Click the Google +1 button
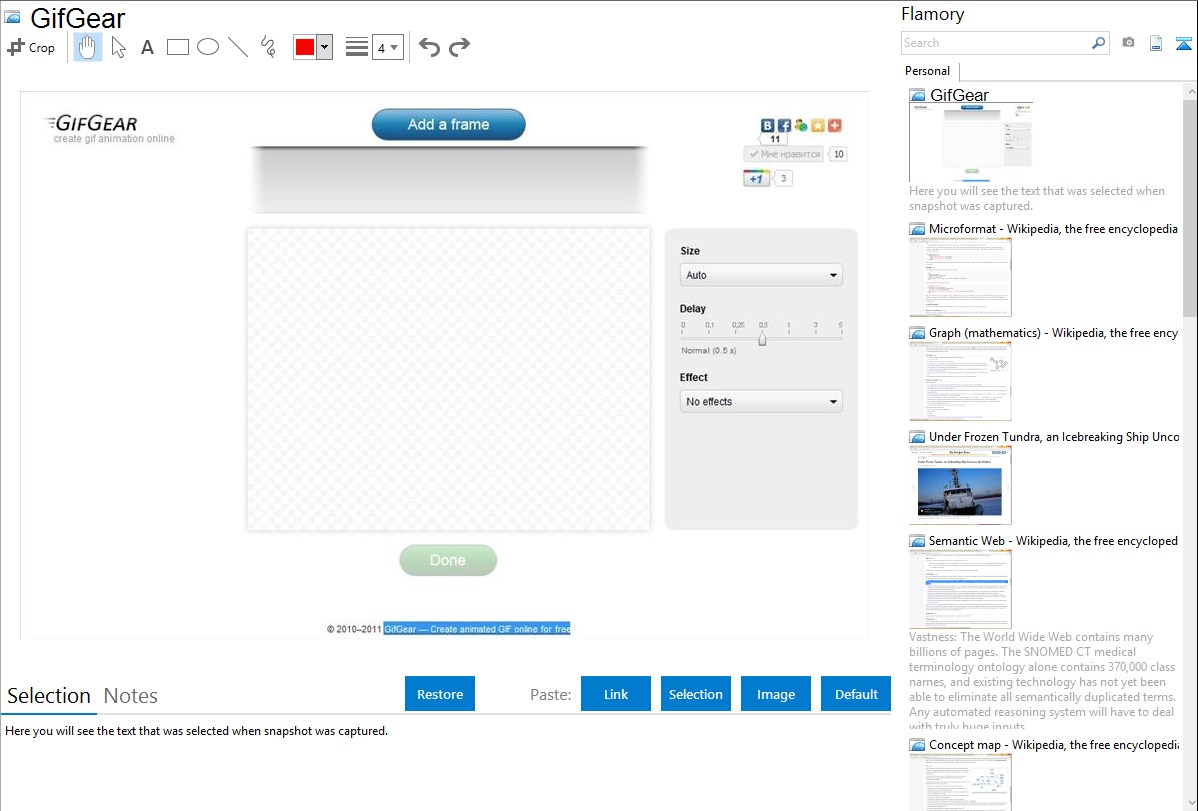This screenshot has height=811, width=1198. click(x=756, y=178)
